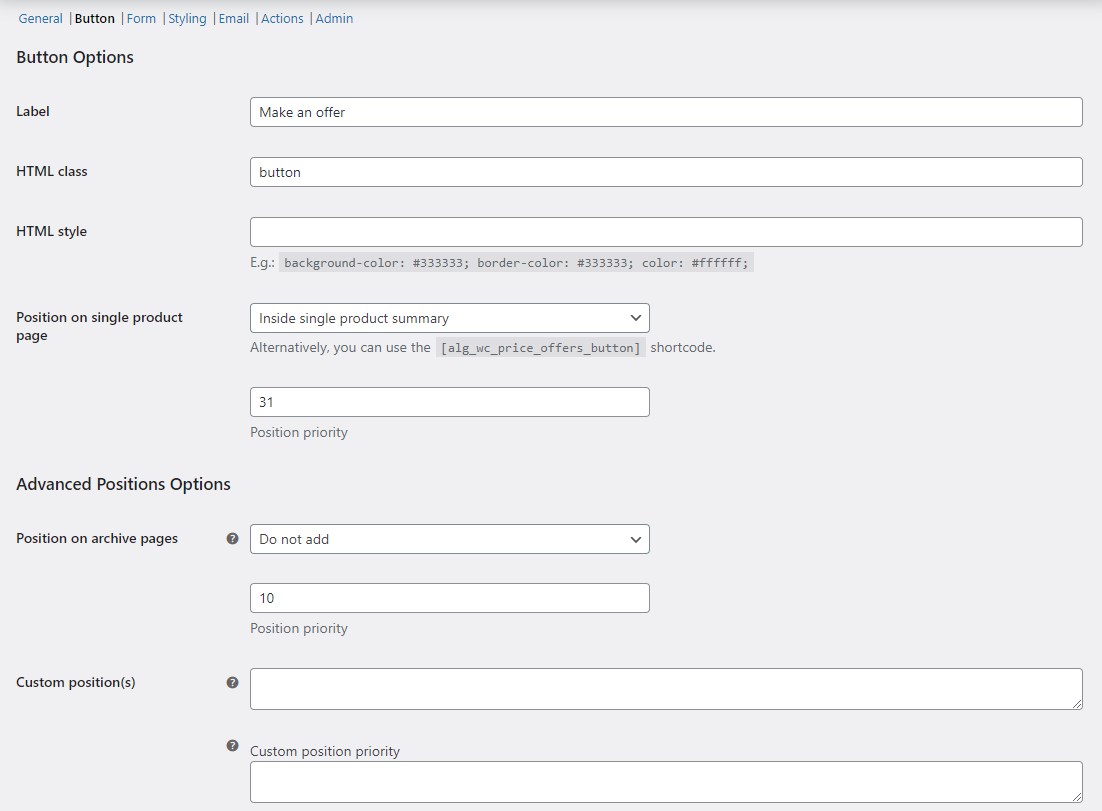
Task: Click help icon near Custom position priority
Action: 232,744
